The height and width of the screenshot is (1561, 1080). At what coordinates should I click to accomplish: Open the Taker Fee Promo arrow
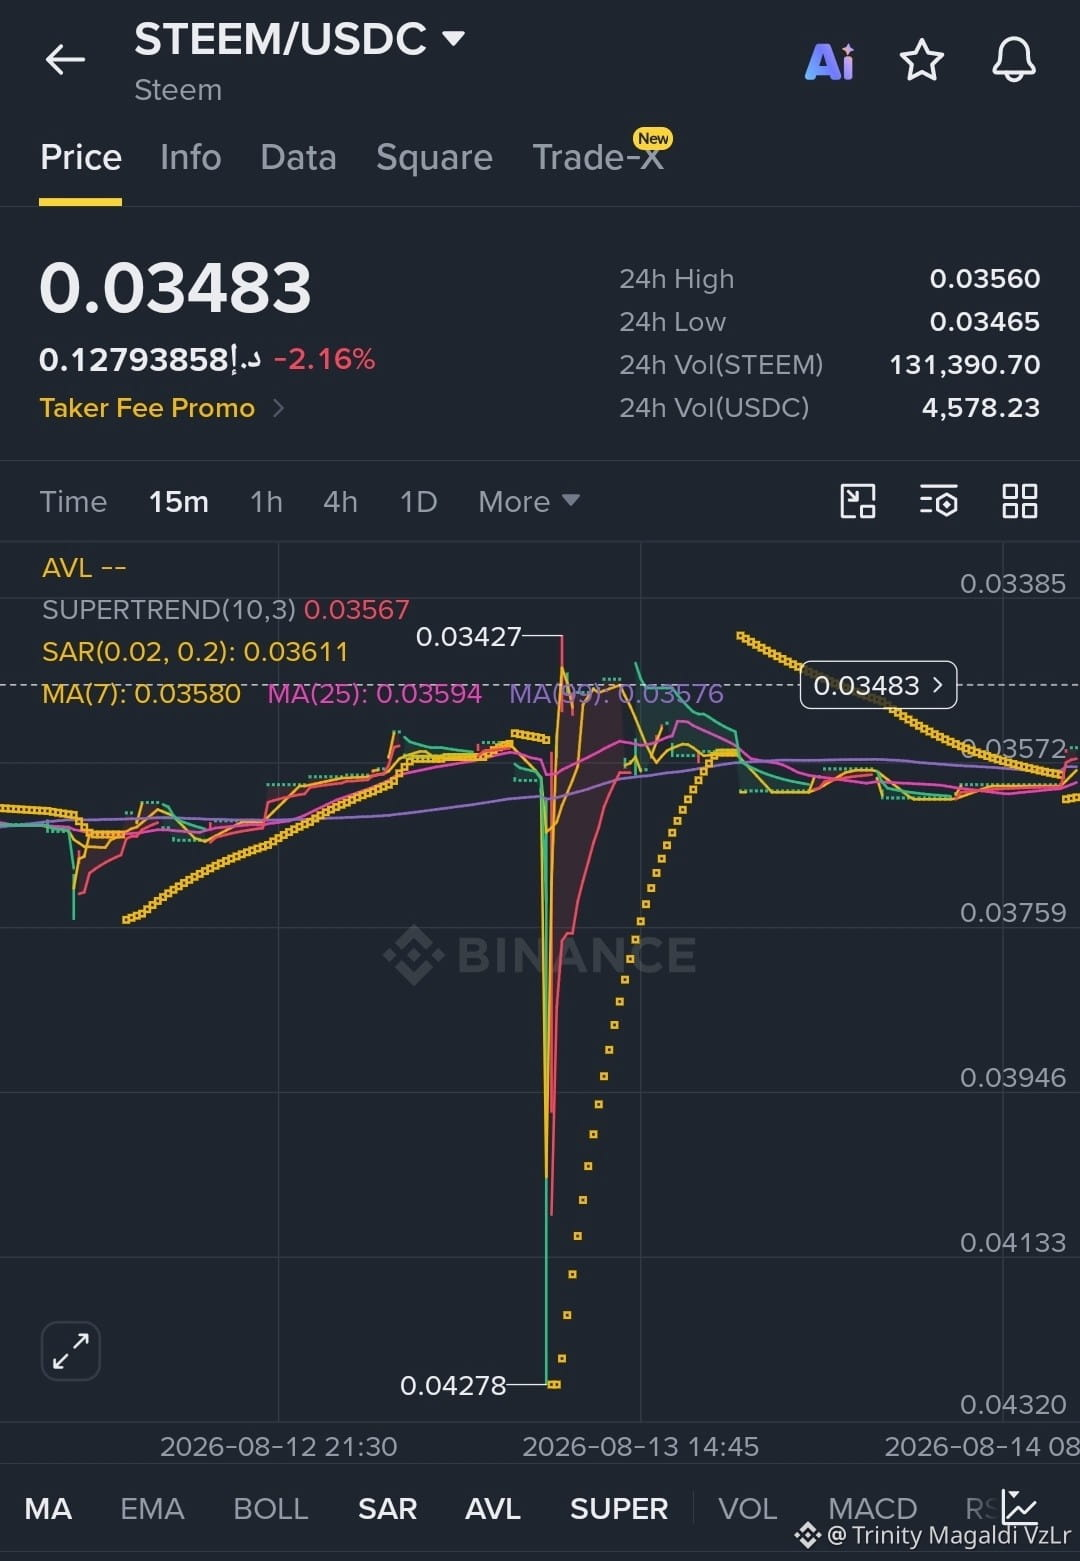coord(279,408)
